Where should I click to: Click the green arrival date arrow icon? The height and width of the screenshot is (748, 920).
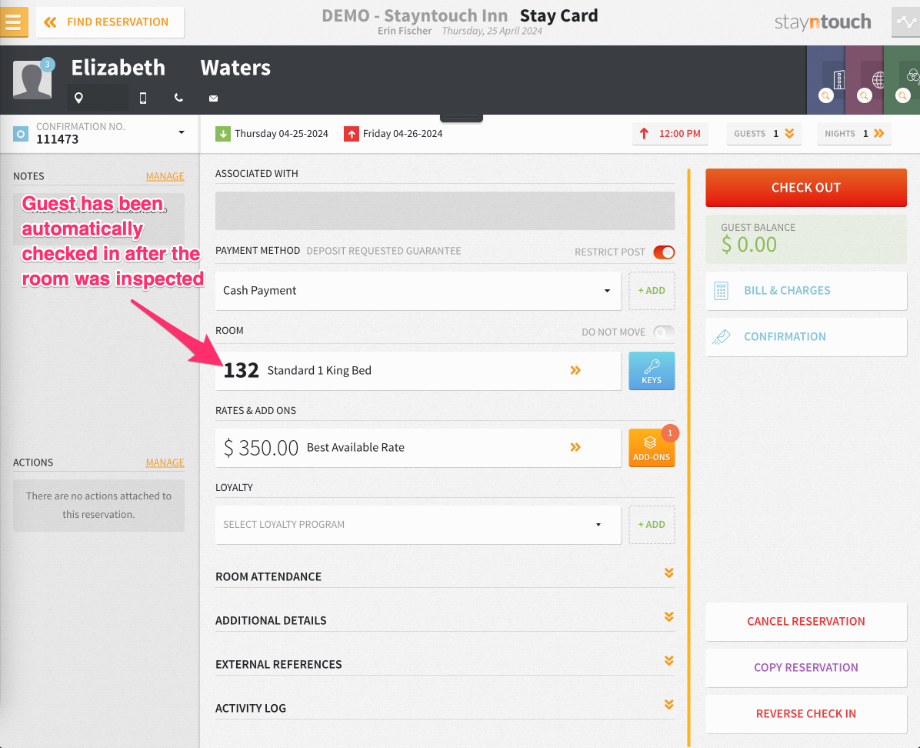(x=222, y=134)
